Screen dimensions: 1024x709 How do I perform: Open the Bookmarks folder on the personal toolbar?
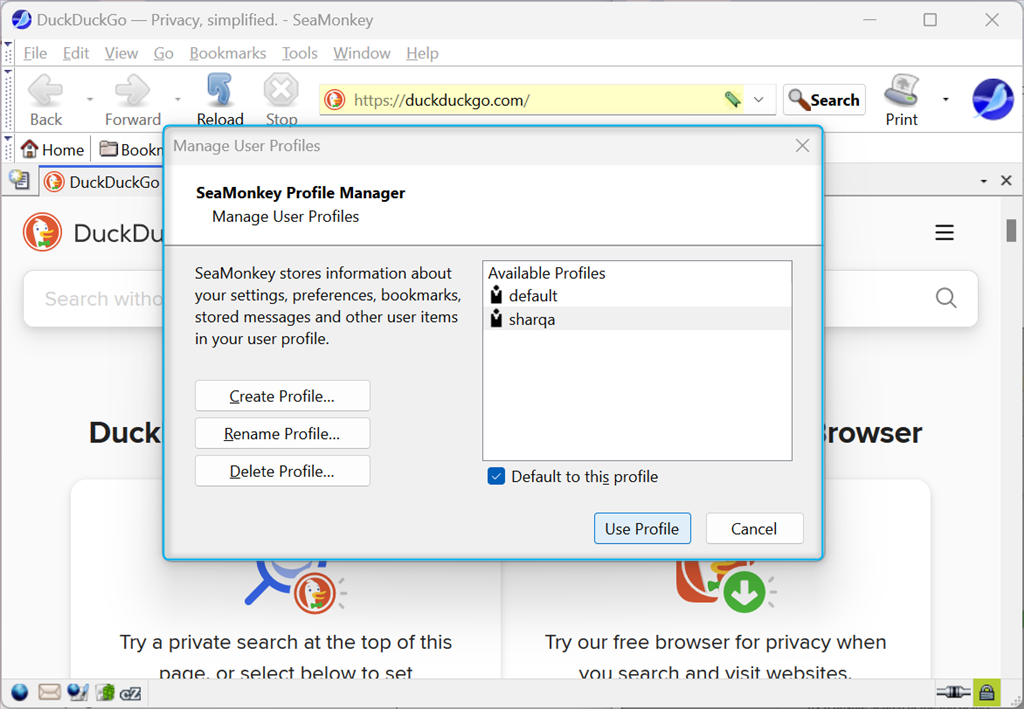131,150
